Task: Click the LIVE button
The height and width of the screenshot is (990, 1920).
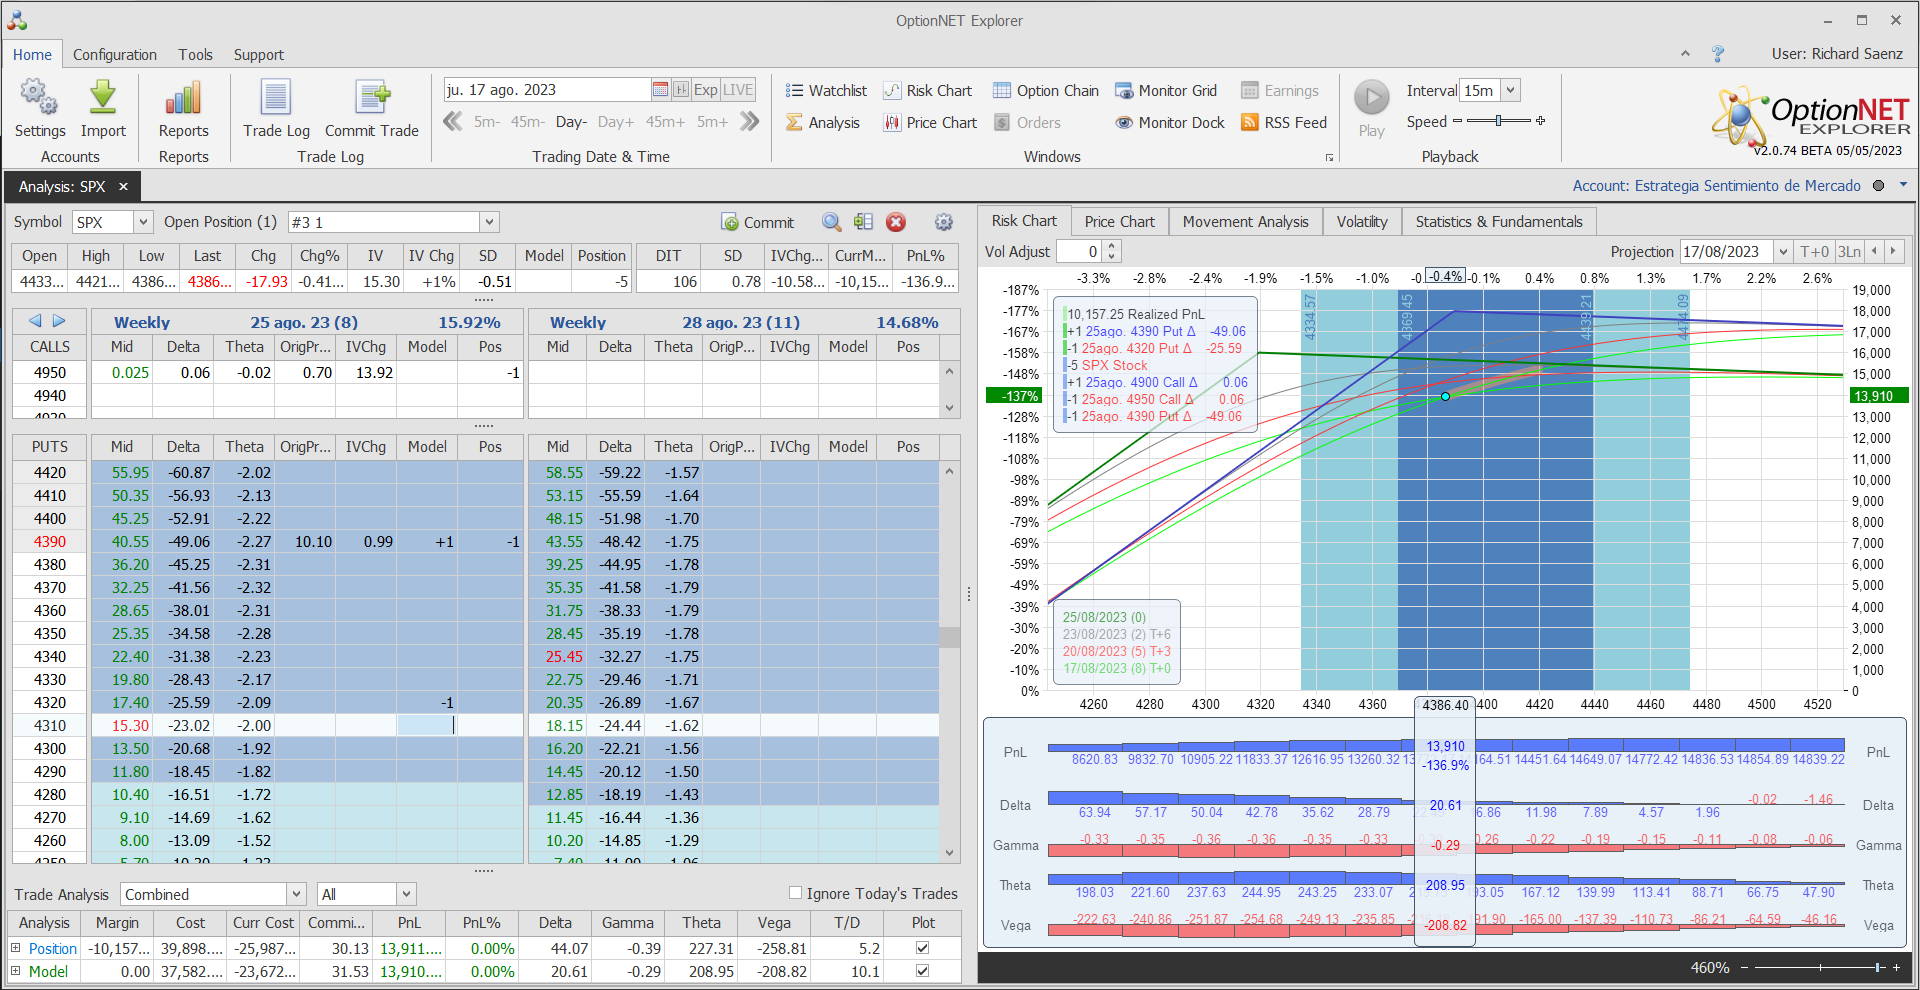Action: (738, 90)
